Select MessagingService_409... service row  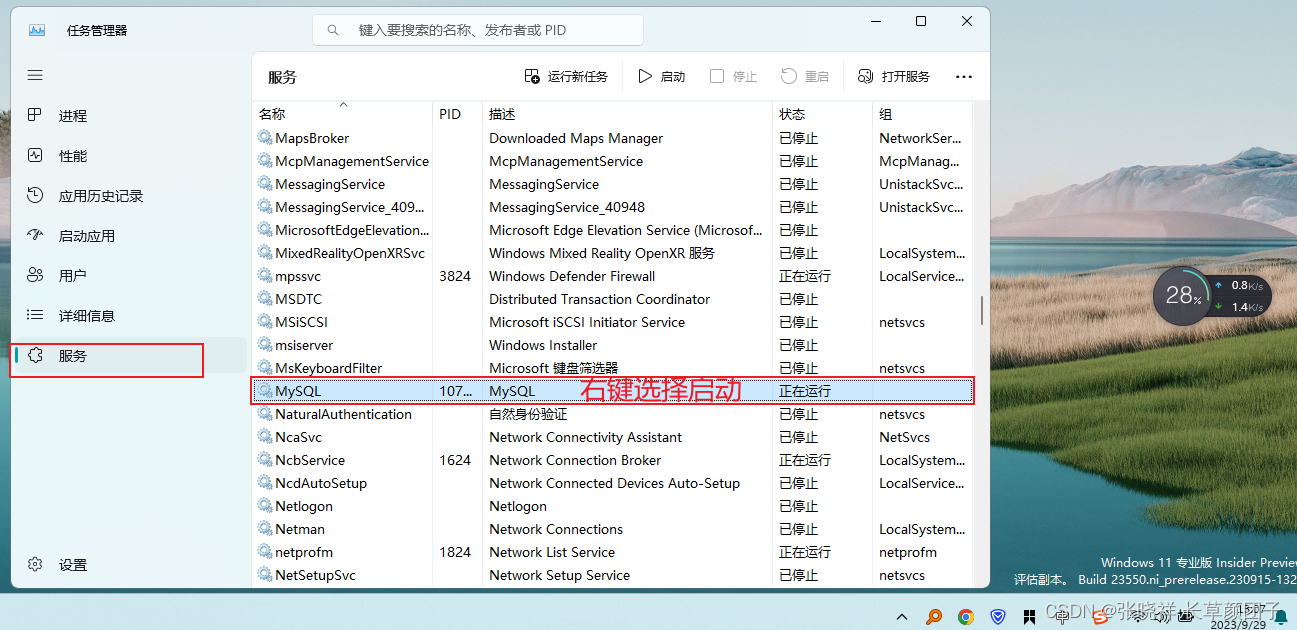(x=612, y=207)
